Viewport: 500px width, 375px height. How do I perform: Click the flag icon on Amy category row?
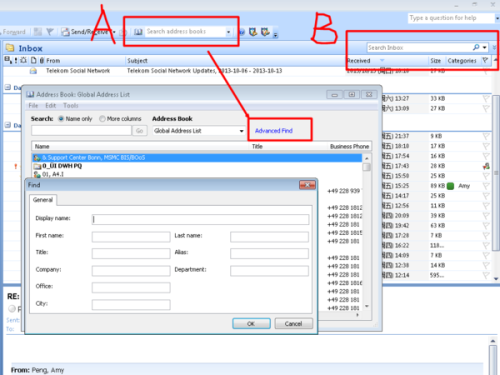click(x=486, y=186)
